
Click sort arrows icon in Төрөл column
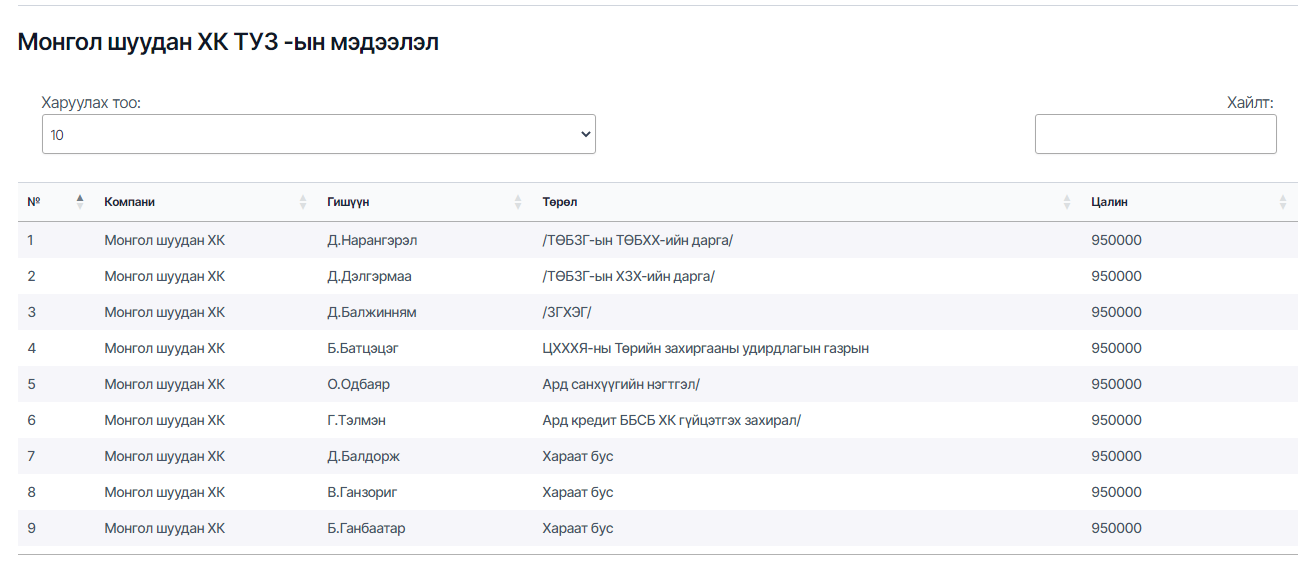tap(1067, 202)
